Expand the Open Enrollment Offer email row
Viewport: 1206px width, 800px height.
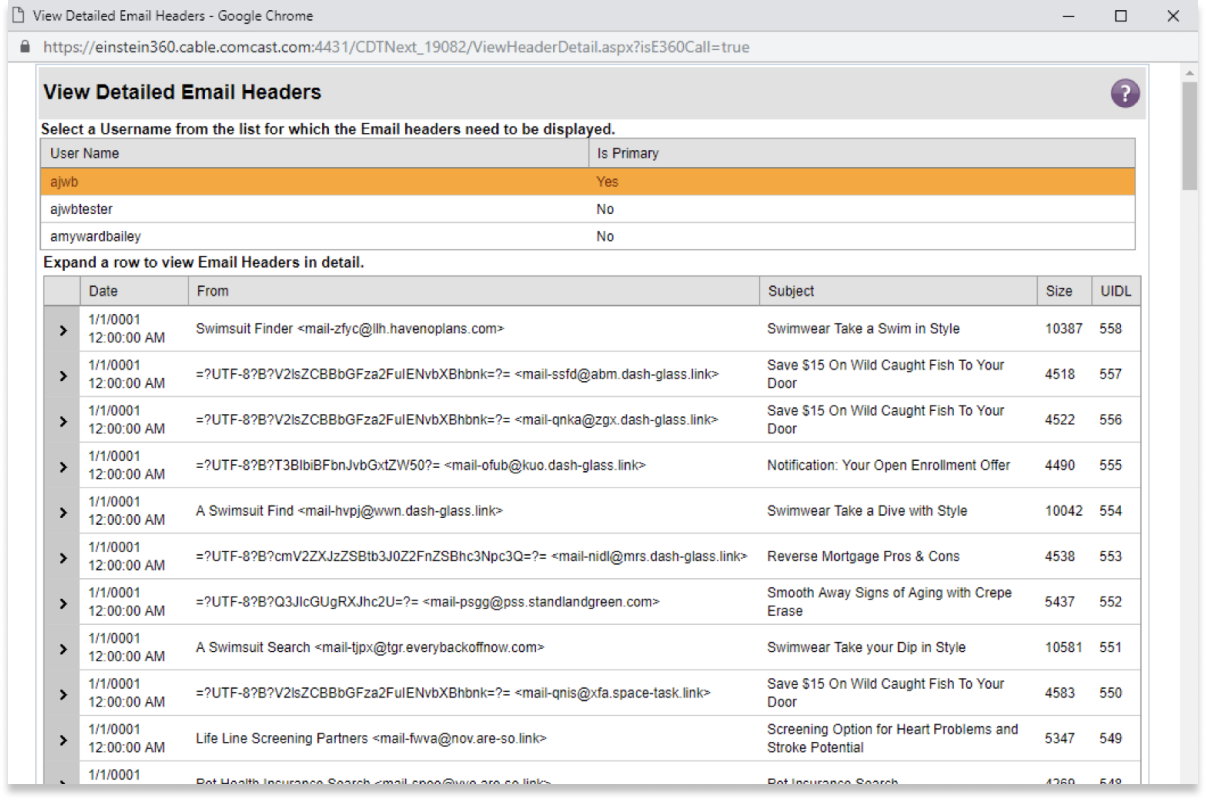(x=63, y=466)
